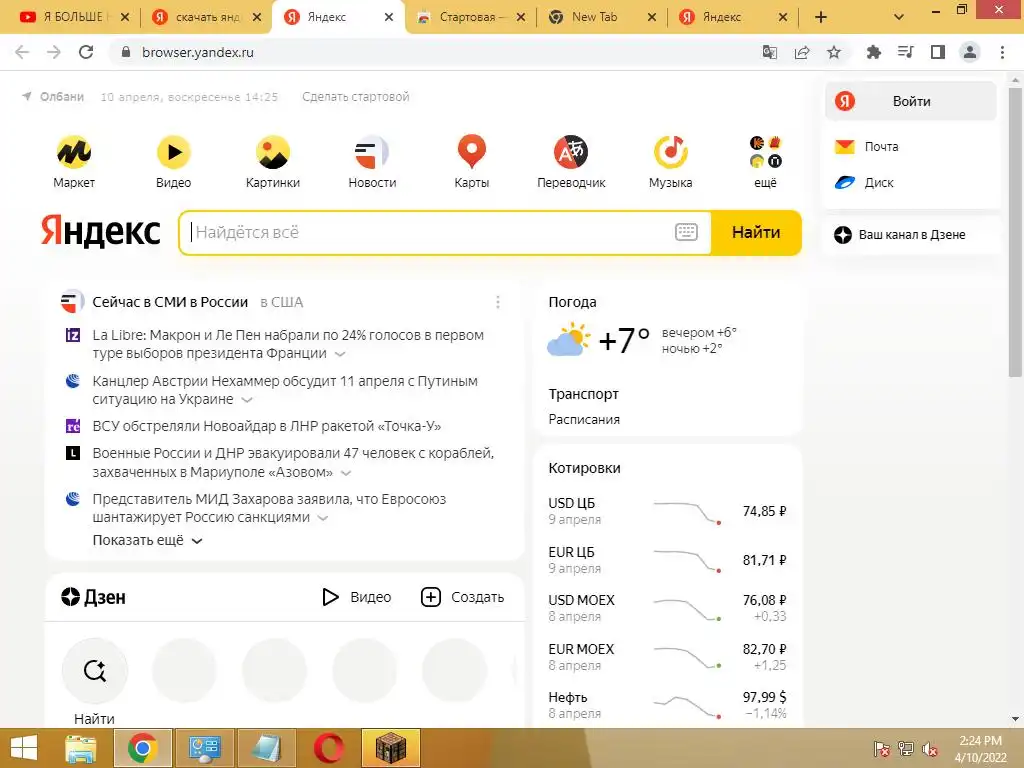Open the news block three-dot options
Image resolution: width=1024 pixels, height=768 pixels.
pyautogui.click(x=498, y=302)
